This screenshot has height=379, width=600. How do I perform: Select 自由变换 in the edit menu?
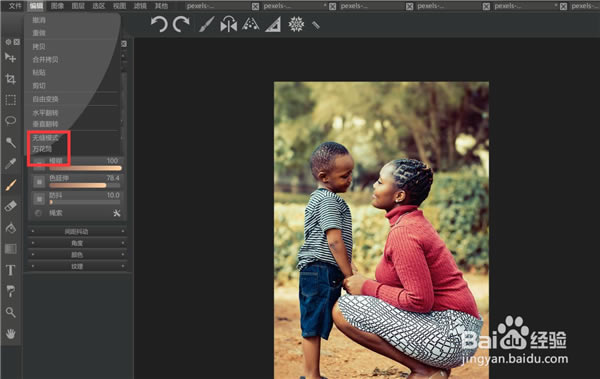[46, 99]
